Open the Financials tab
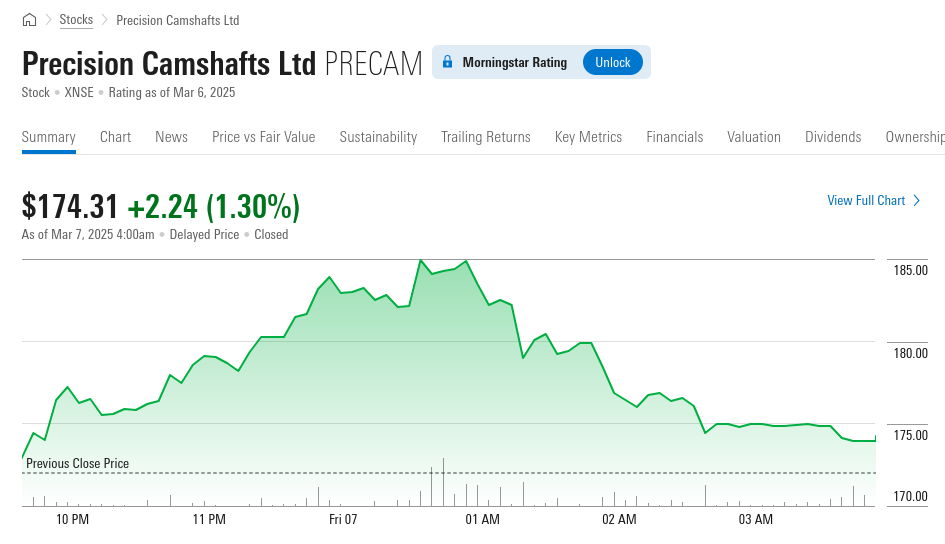 675,137
